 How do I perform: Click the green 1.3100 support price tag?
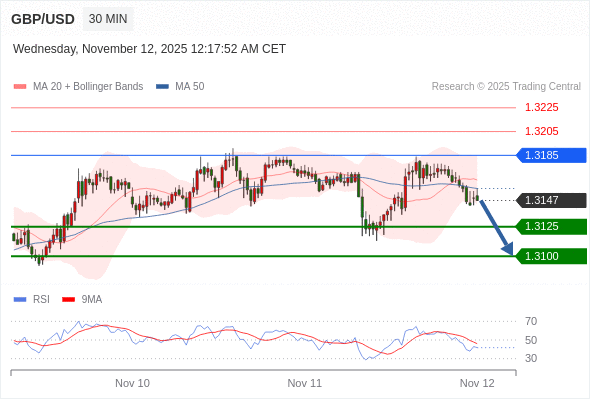coord(551,256)
